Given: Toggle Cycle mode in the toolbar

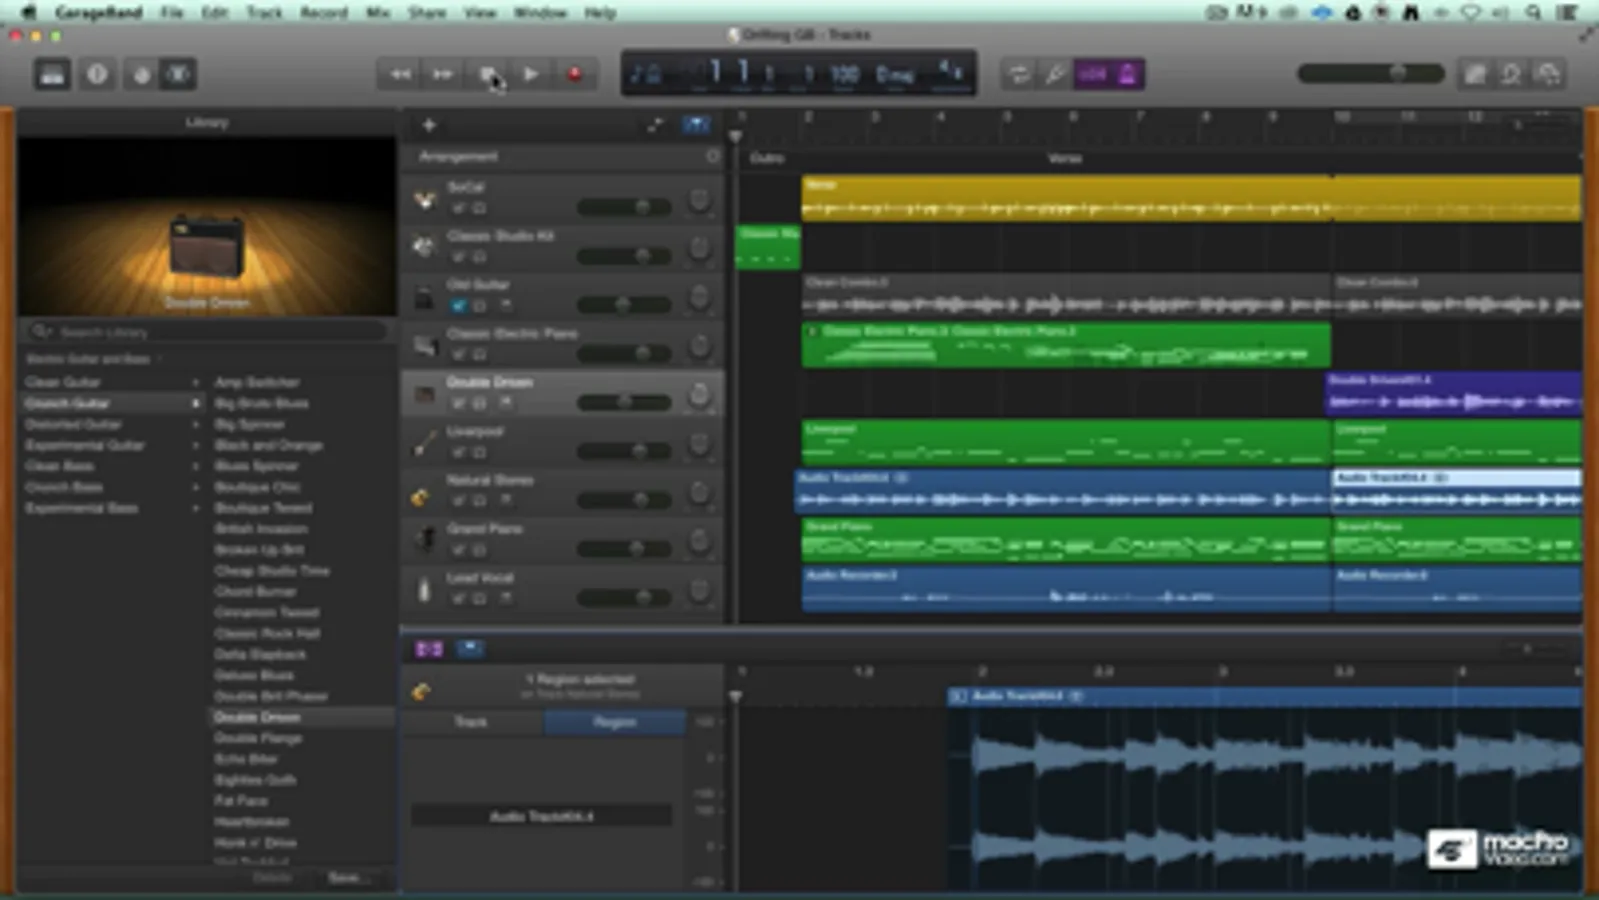Looking at the screenshot, I should [x=1018, y=74].
